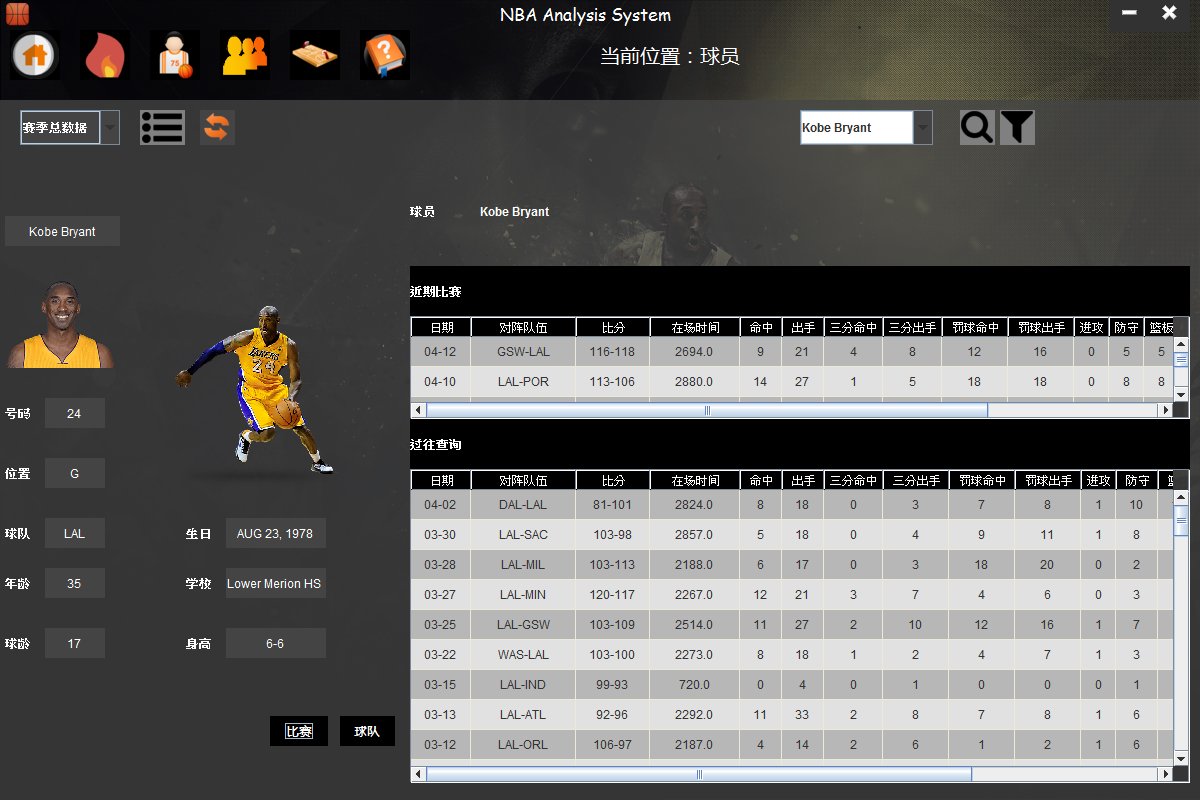Click the 对阵队伍 header in recent games table

coord(524,327)
